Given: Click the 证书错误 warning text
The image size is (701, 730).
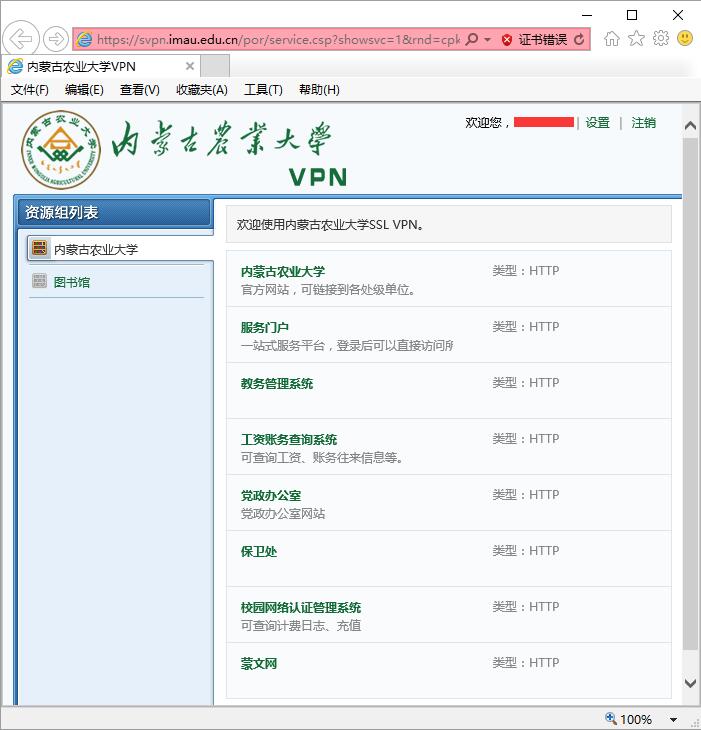Looking at the screenshot, I should point(543,40).
